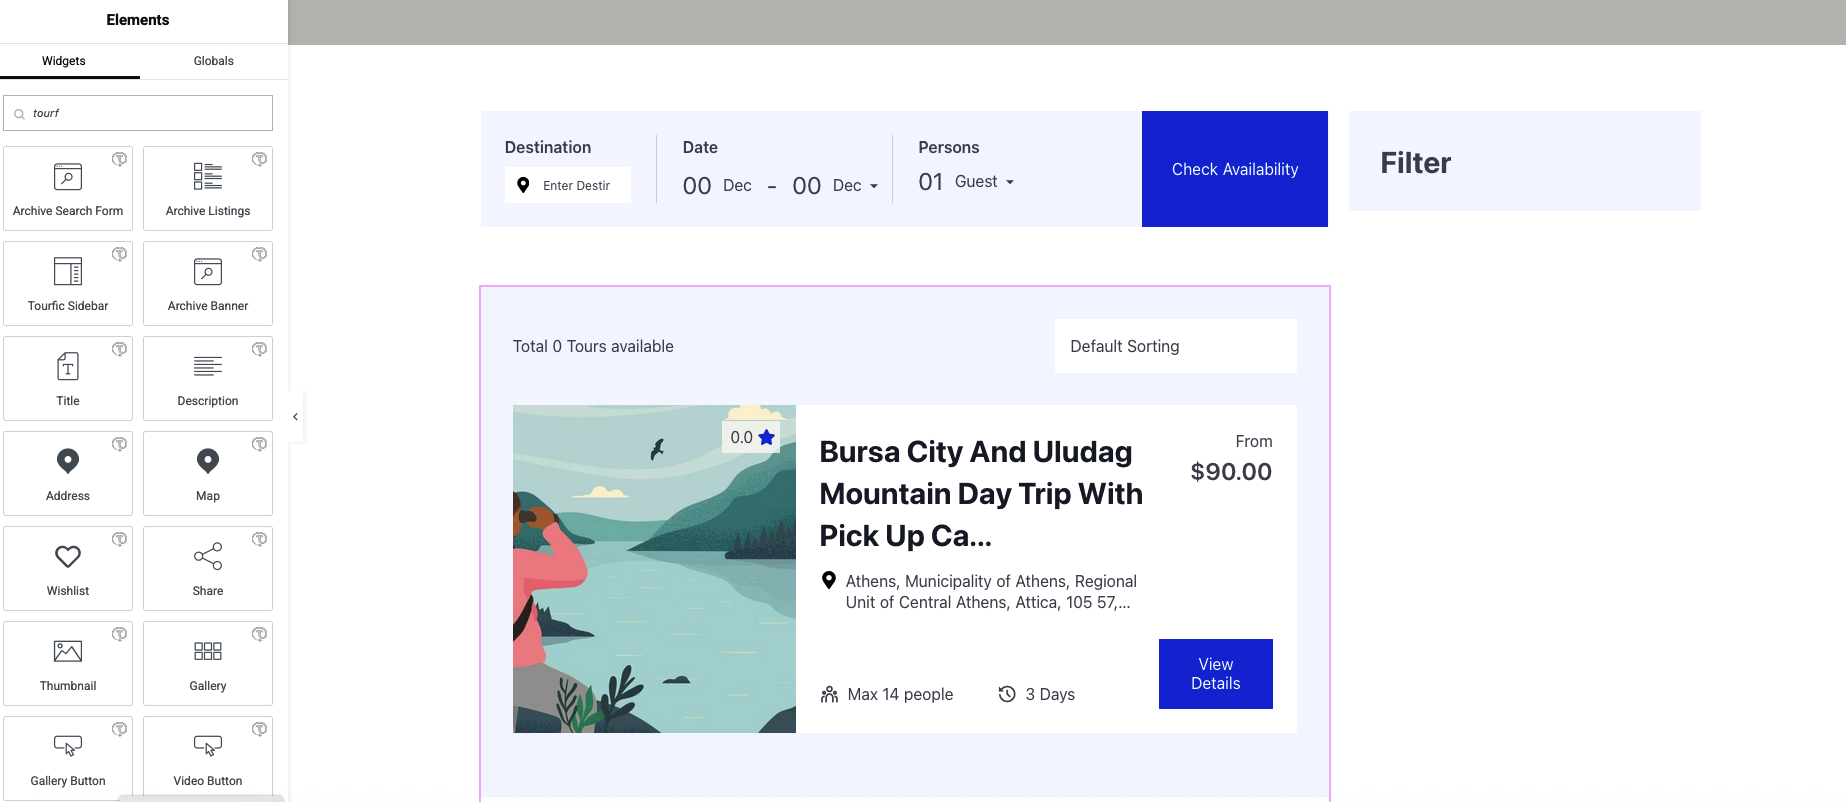Open the date range dropdown arrow
The image size is (1846, 802).
click(x=874, y=186)
